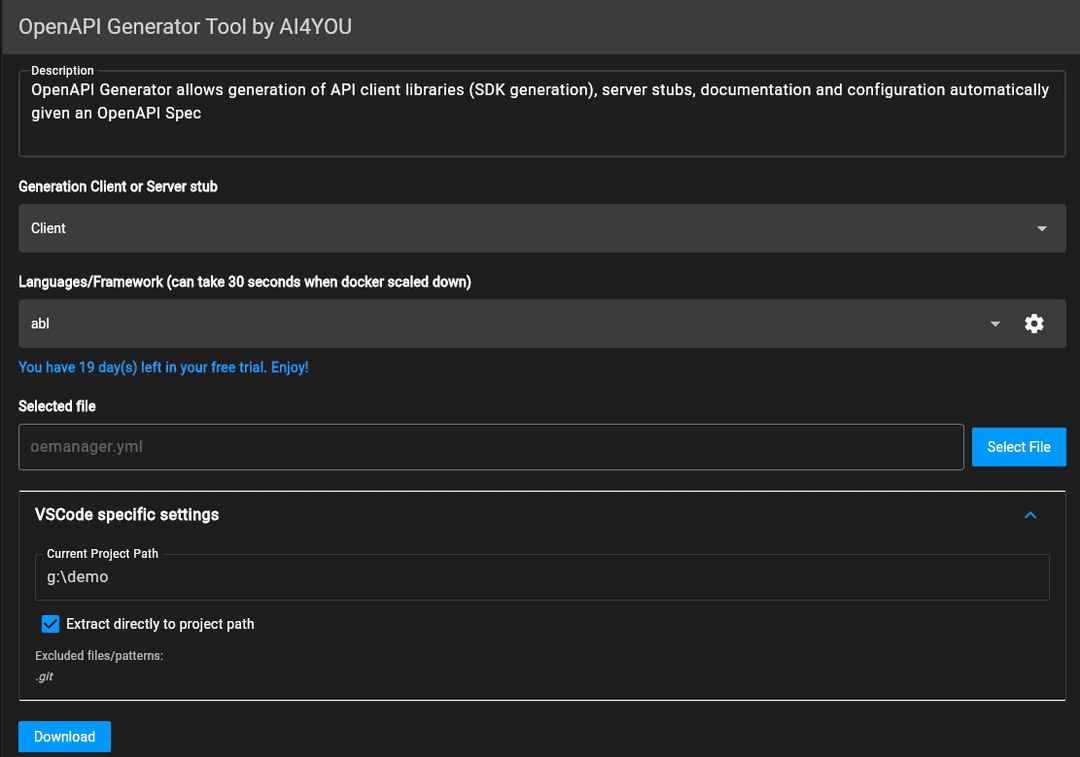Click the Current Project Path field
Viewport: 1080px width, 757px height.
tap(542, 577)
